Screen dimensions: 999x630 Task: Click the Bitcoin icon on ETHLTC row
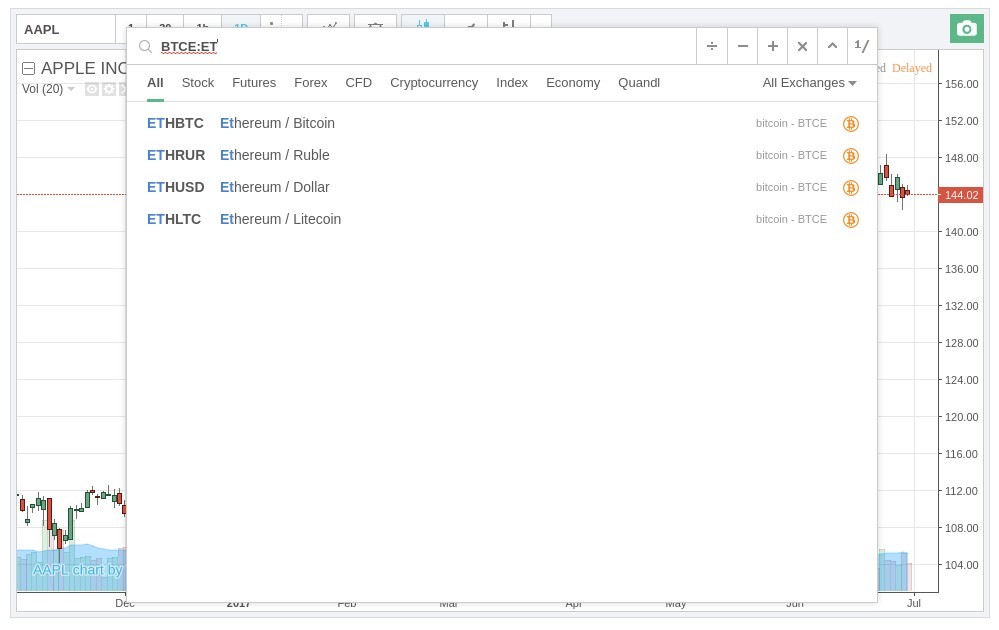[851, 219]
